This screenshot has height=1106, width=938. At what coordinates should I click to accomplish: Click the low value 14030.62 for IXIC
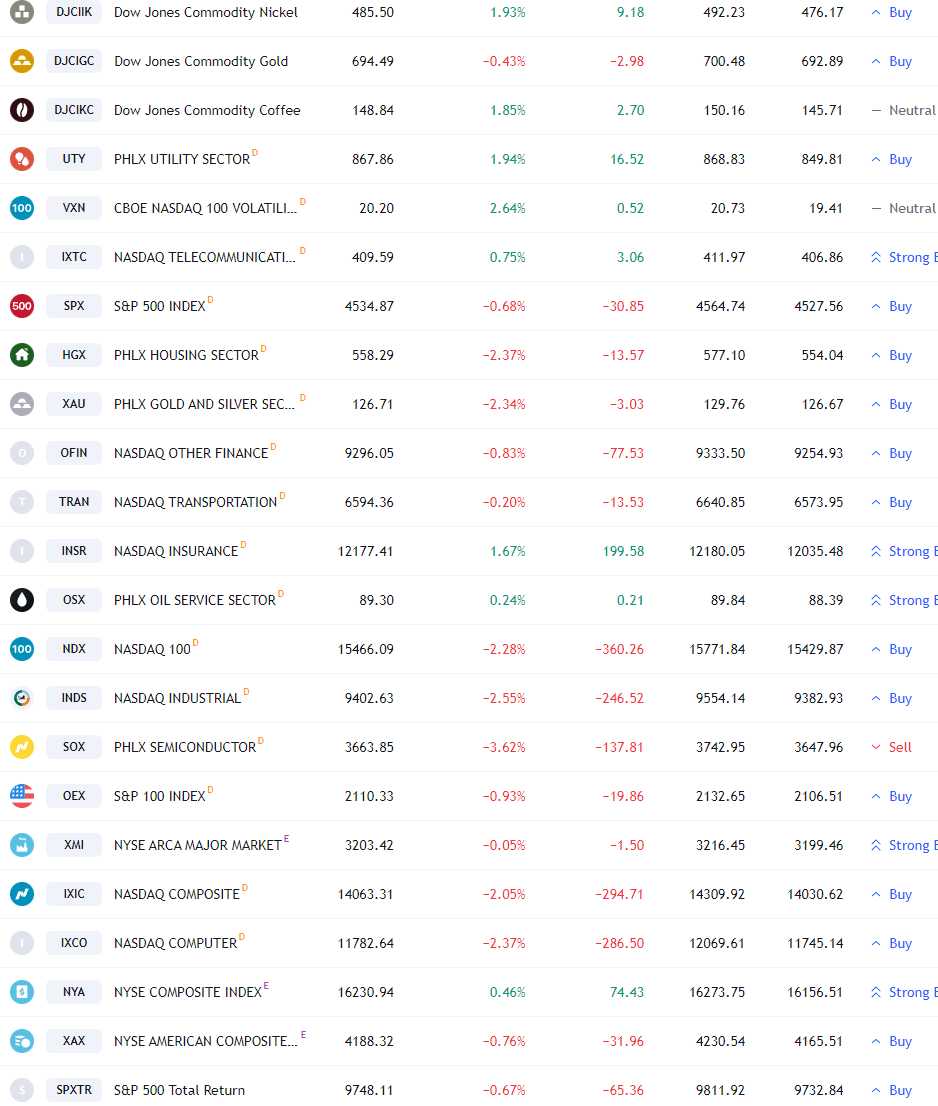tap(815, 894)
